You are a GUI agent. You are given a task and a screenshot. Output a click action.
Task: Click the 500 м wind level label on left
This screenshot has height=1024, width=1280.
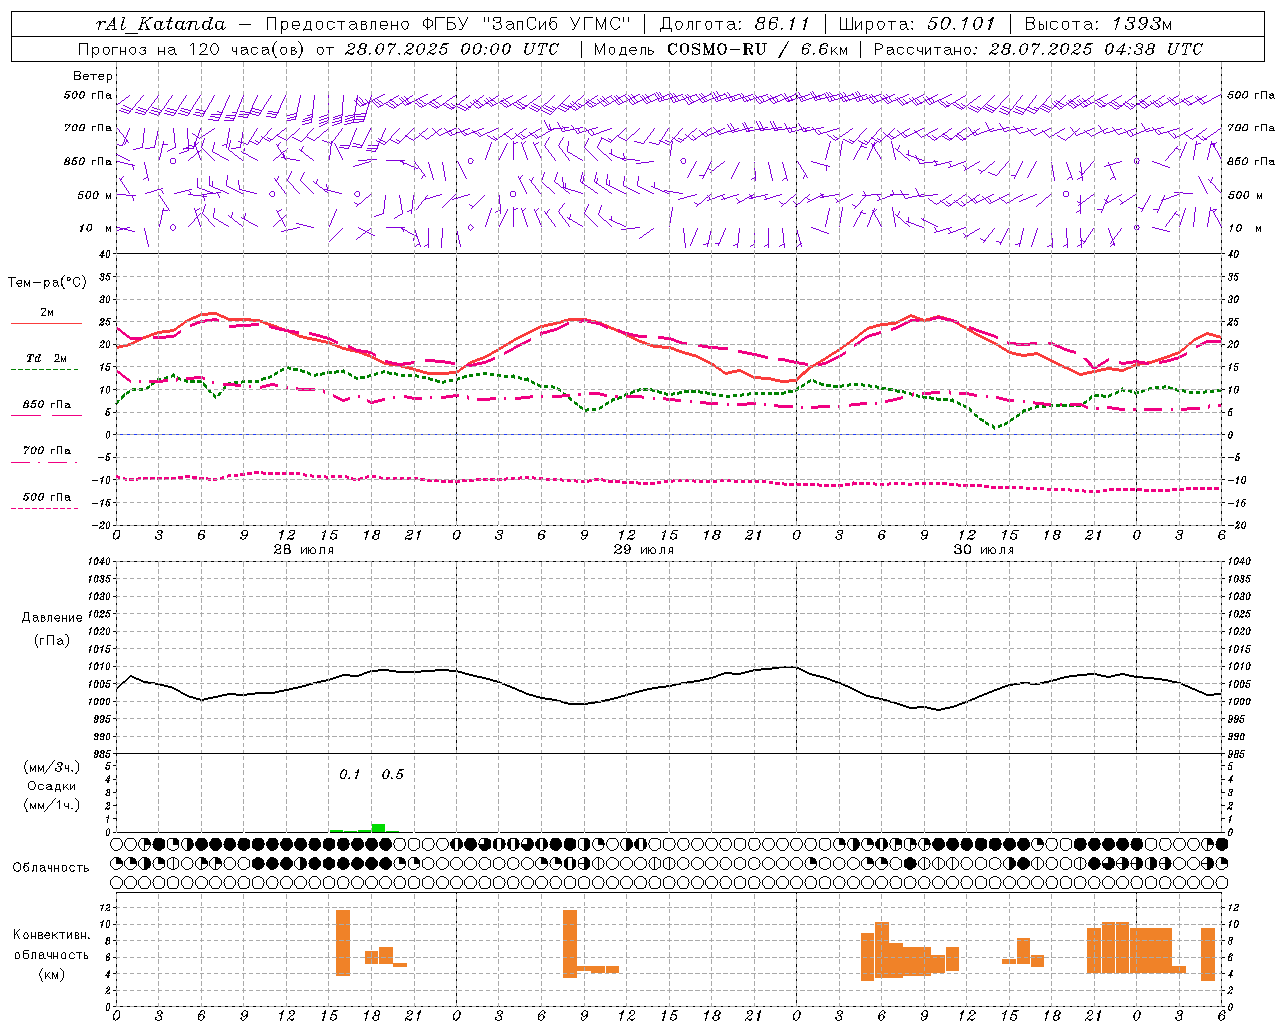[x=94, y=195]
